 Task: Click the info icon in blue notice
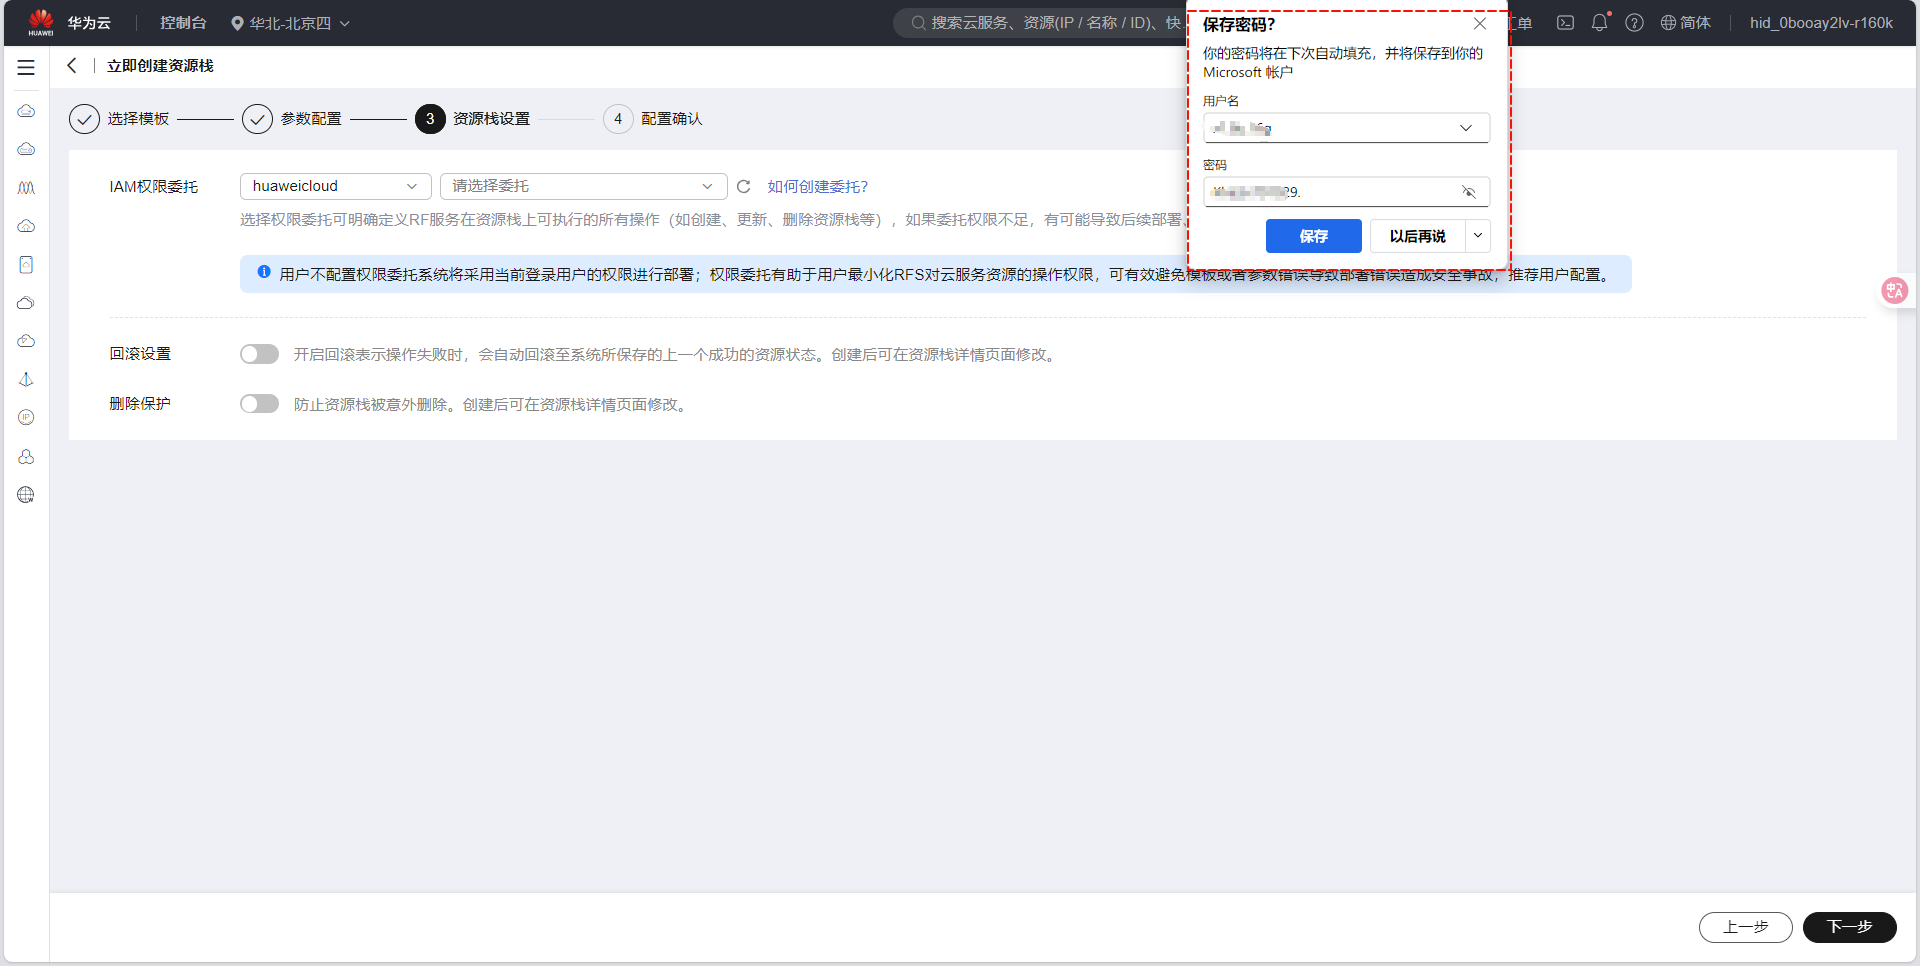[264, 272]
